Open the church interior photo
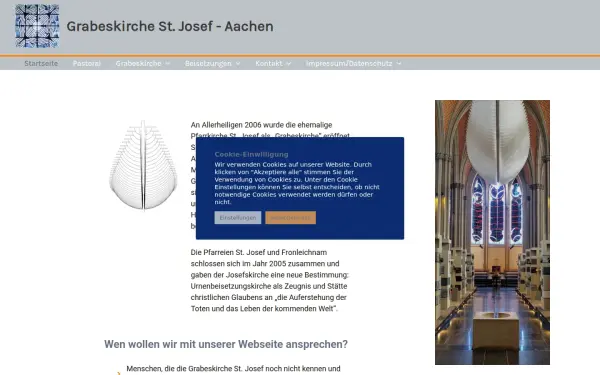Image resolution: width=600 pixels, height=375 pixels. 492,232
